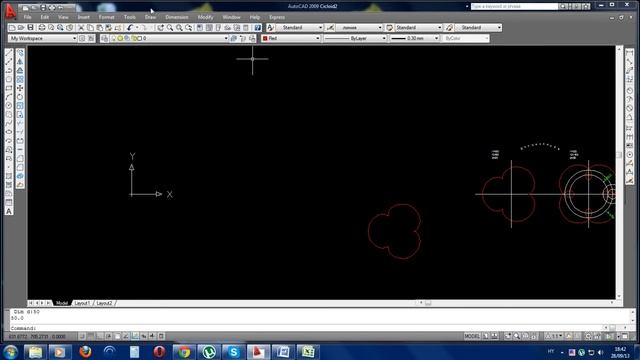640x360 pixels.
Task: Open Firefox from the taskbar
Action: (85, 352)
